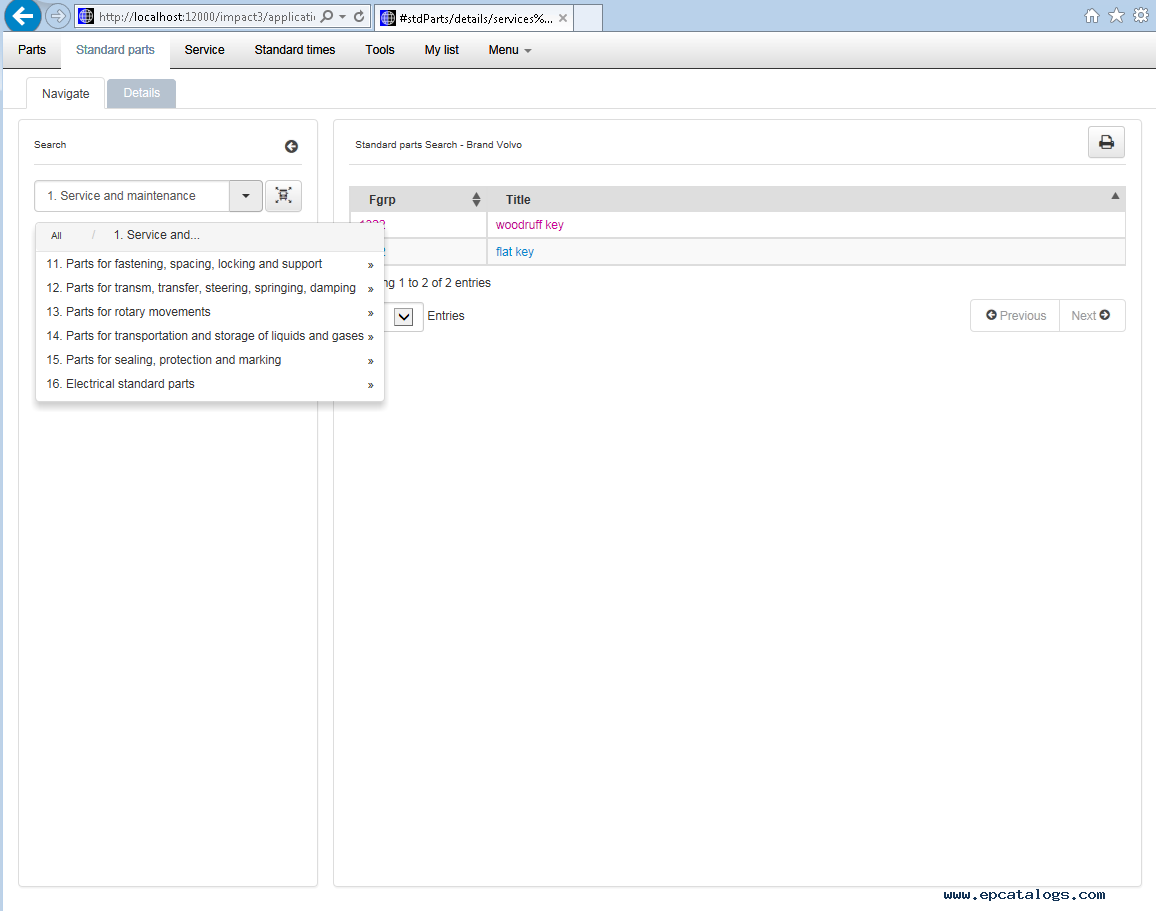Sort the table by Fgrp column
Screen dimensions: 1156x911
click(x=476, y=200)
